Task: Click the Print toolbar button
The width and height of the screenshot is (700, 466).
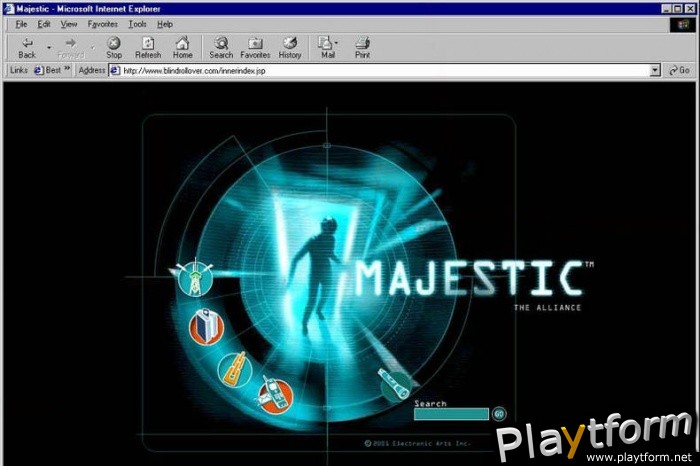Action: point(362,48)
